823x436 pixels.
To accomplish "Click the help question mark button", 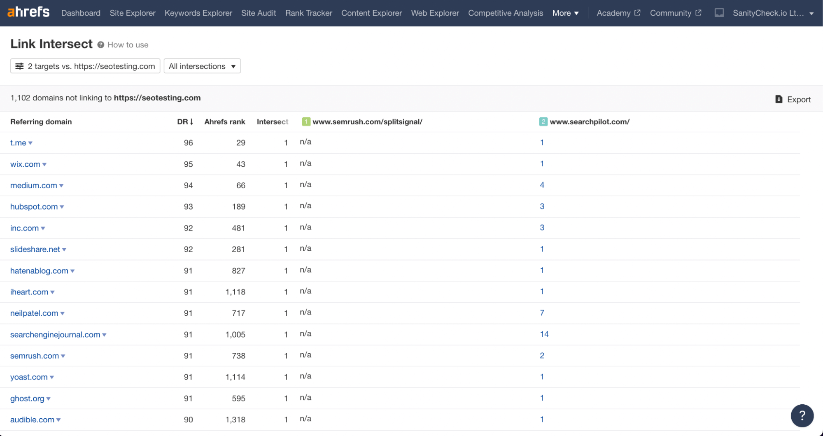I will 802,416.
